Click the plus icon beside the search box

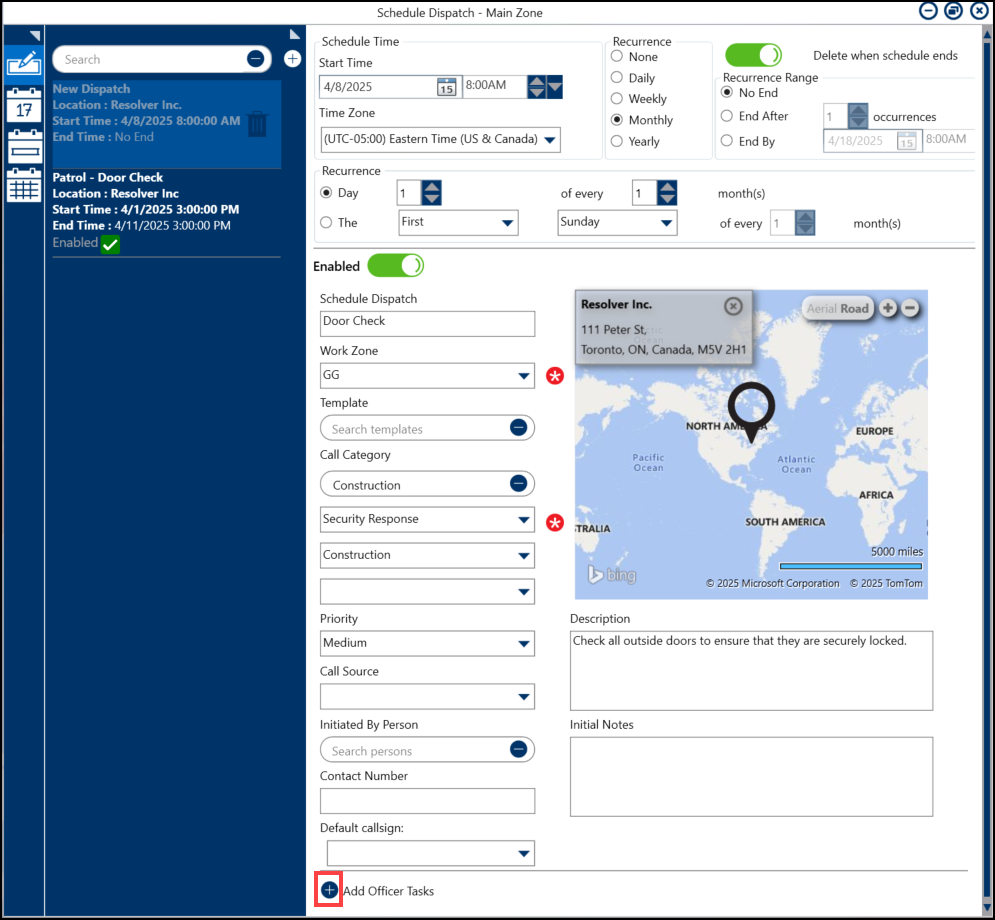292,59
